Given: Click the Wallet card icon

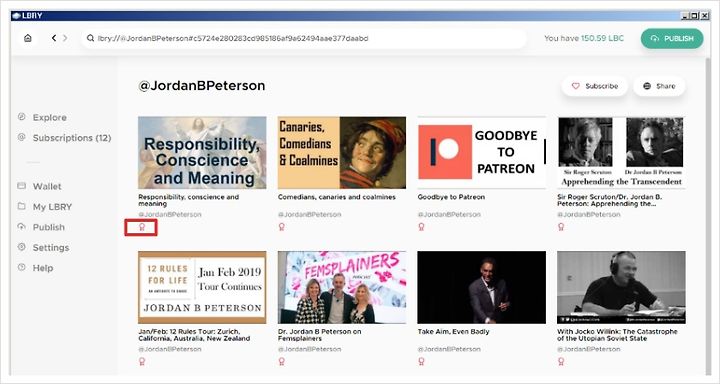Looking at the screenshot, I should [x=22, y=186].
